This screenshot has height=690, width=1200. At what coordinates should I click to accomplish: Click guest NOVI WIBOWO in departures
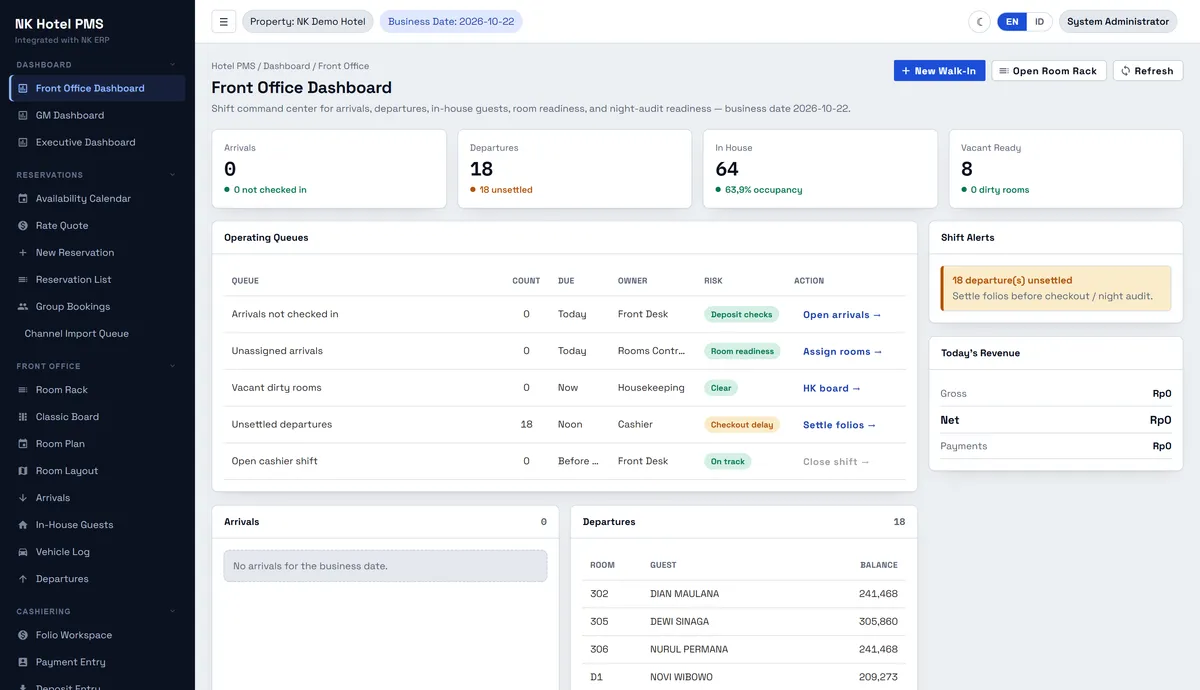681,677
